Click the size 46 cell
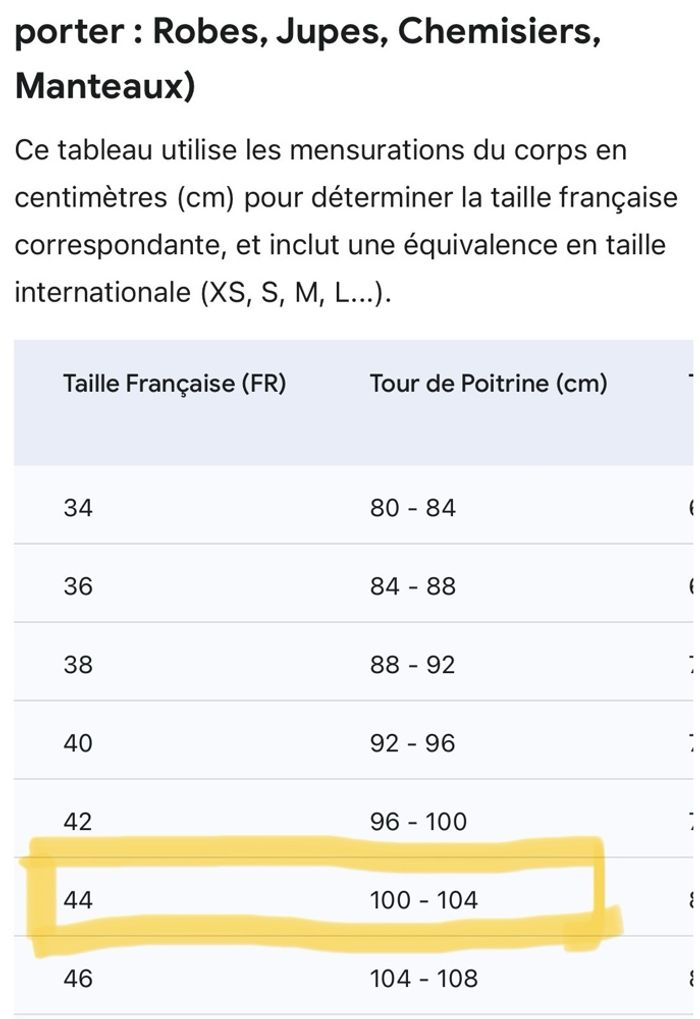 78,978
